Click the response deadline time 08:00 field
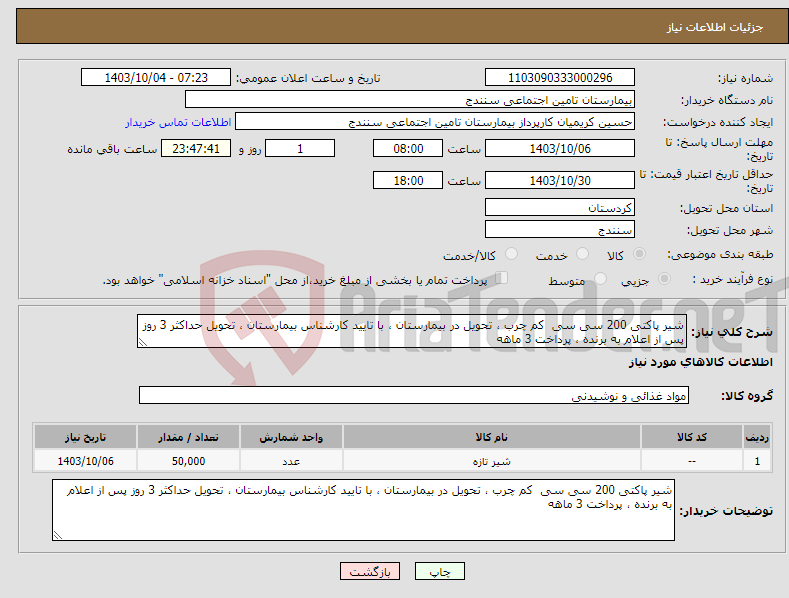This screenshot has width=789, height=598. click(408, 148)
